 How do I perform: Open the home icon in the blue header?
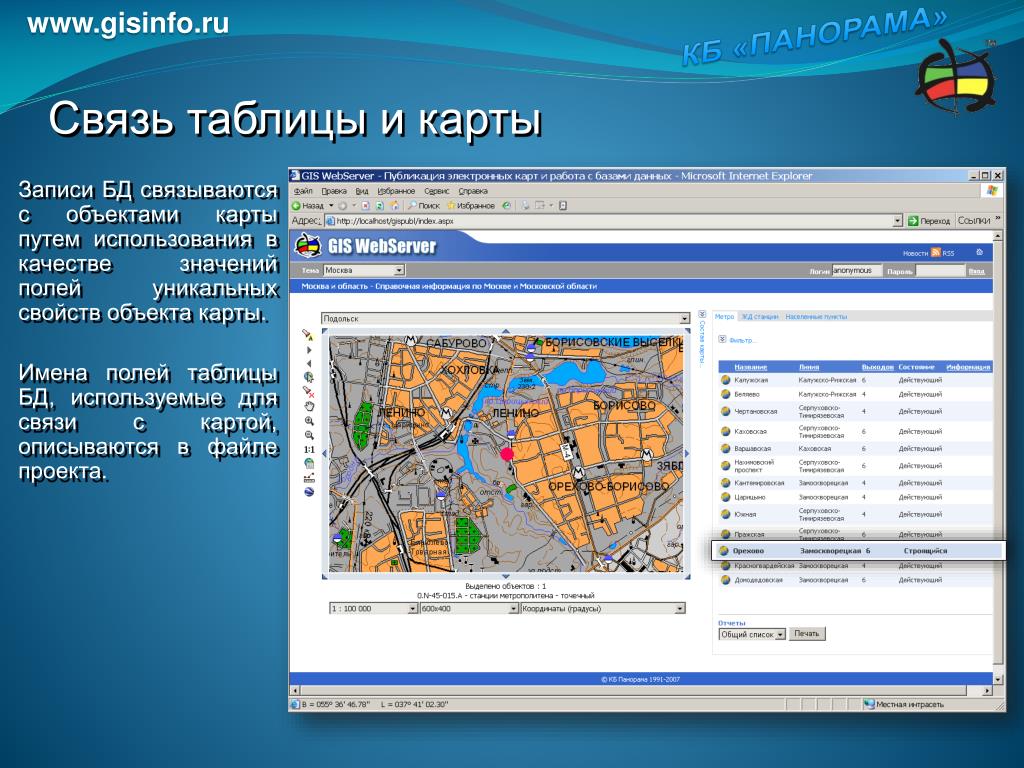(978, 252)
